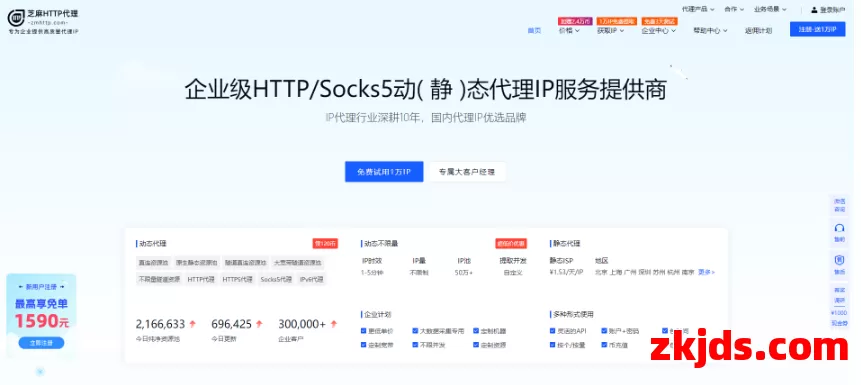Viewport: 861px width, 385px height.
Task: Click the orange badge above 企业中心
Action: pos(659,21)
